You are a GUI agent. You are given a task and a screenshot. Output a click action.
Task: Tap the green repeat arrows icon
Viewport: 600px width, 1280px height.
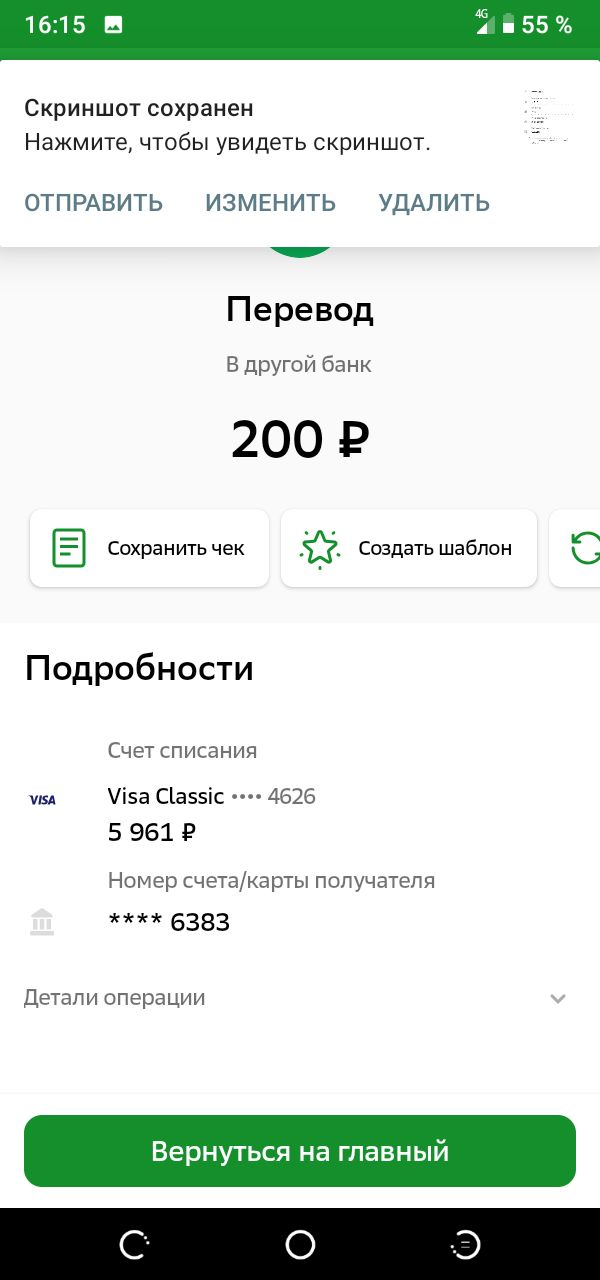[x=585, y=548]
